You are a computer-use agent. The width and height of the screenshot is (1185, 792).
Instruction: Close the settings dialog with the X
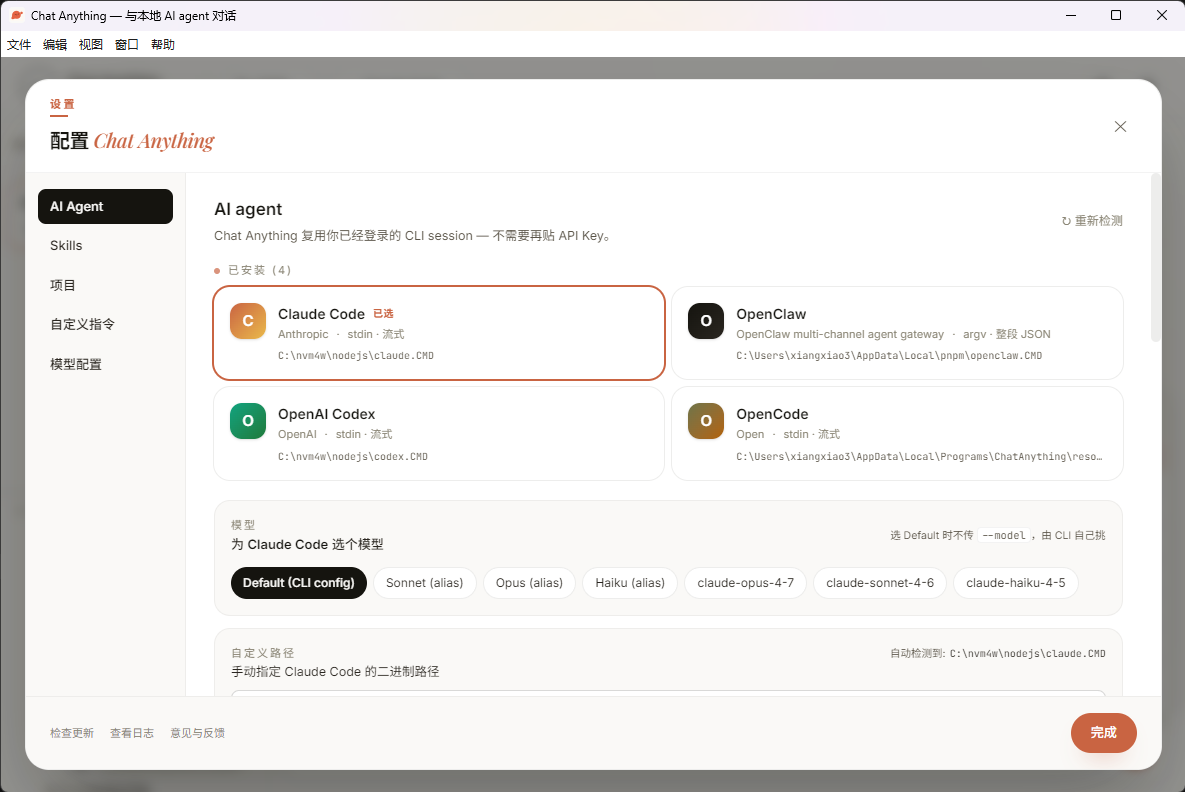(1120, 127)
